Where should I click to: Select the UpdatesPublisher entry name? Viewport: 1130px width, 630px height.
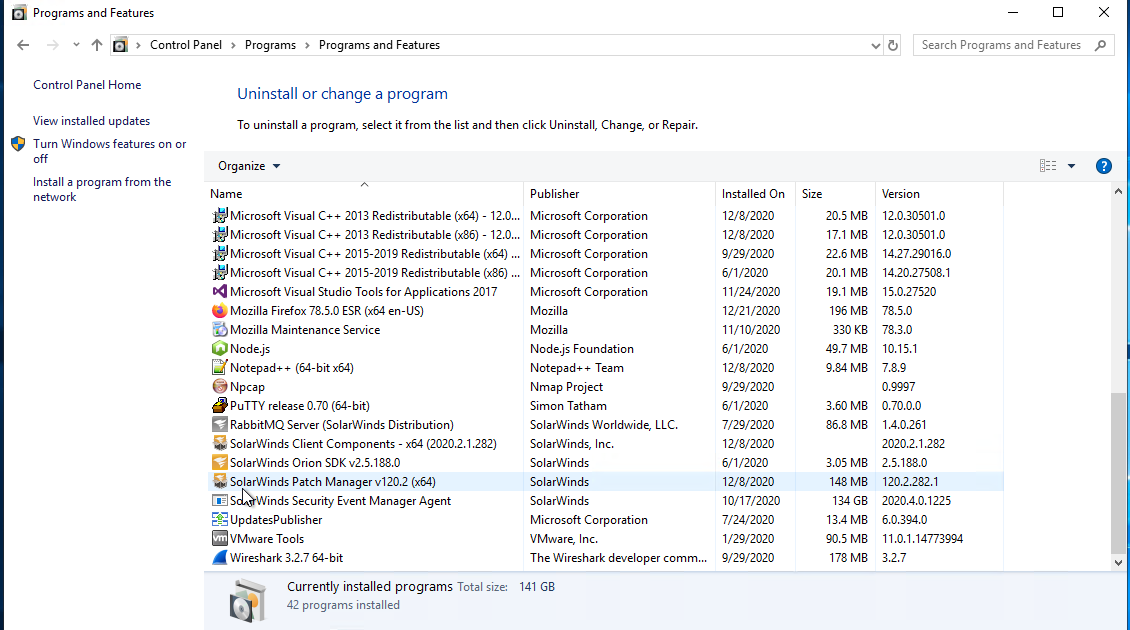(x=276, y=520)
